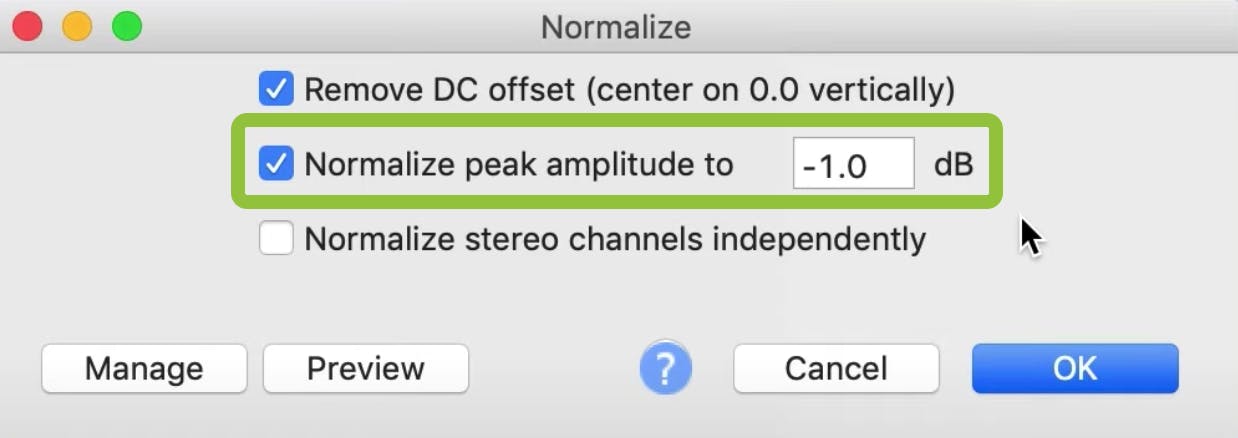Screen dimensions: 1238x438
Task: Cancel the Normalize effect
Action: coord(836,369)
